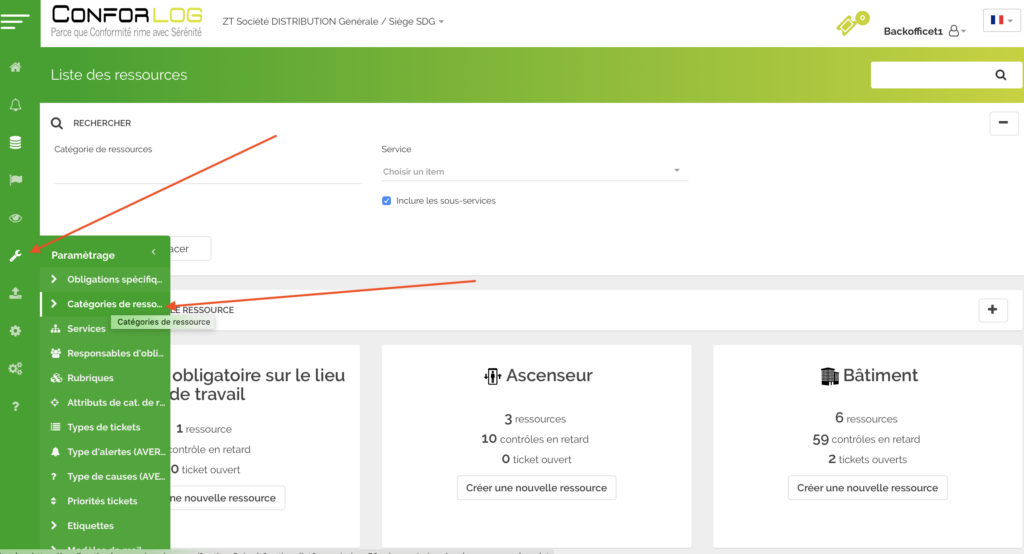Open the Service 'Choisir un item' dropdown
The height and width of the screenshot is (554, 1024).
(534, 171)
